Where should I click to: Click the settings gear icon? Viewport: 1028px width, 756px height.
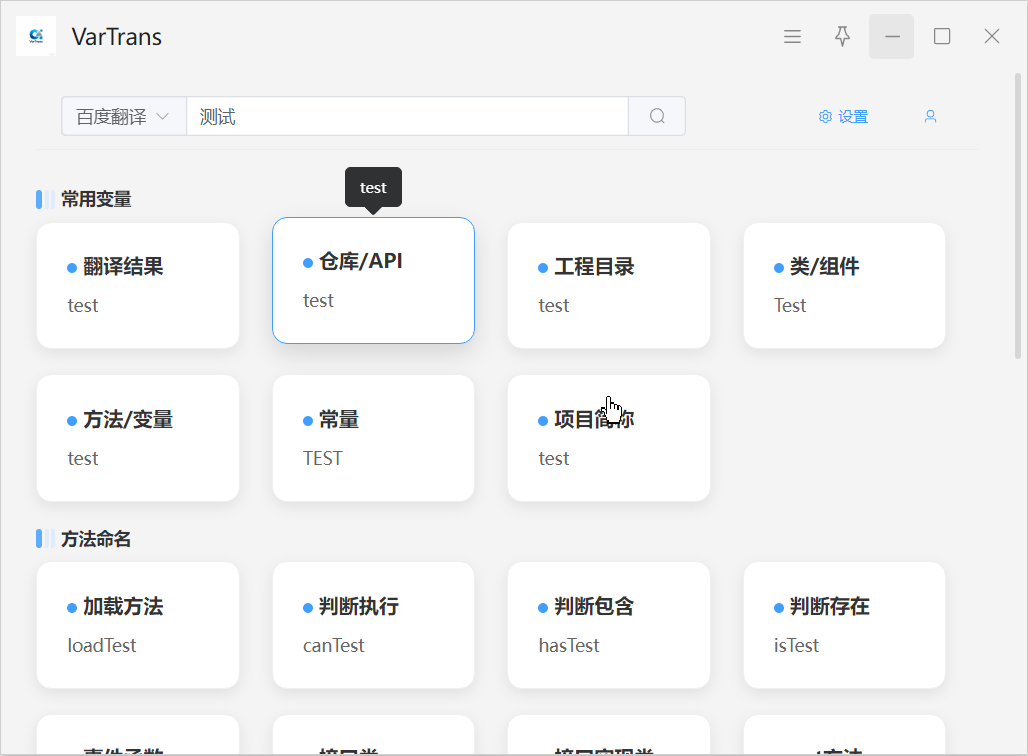[x=825, y=117]
